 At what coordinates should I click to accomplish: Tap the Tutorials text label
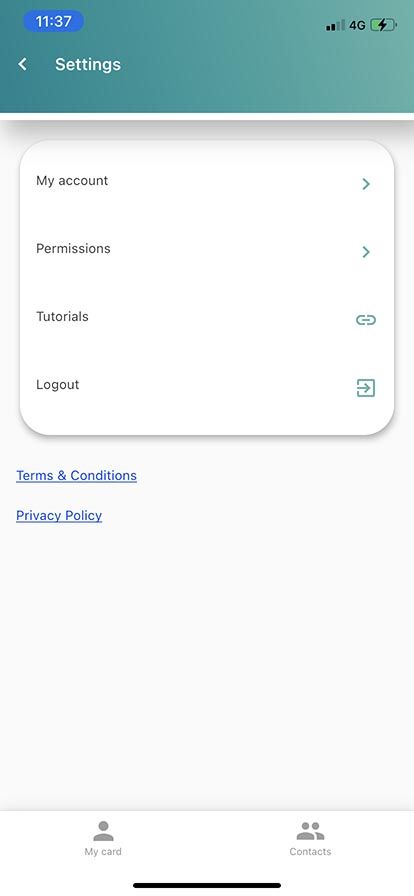pyautogui.click(x=62, y=317)
